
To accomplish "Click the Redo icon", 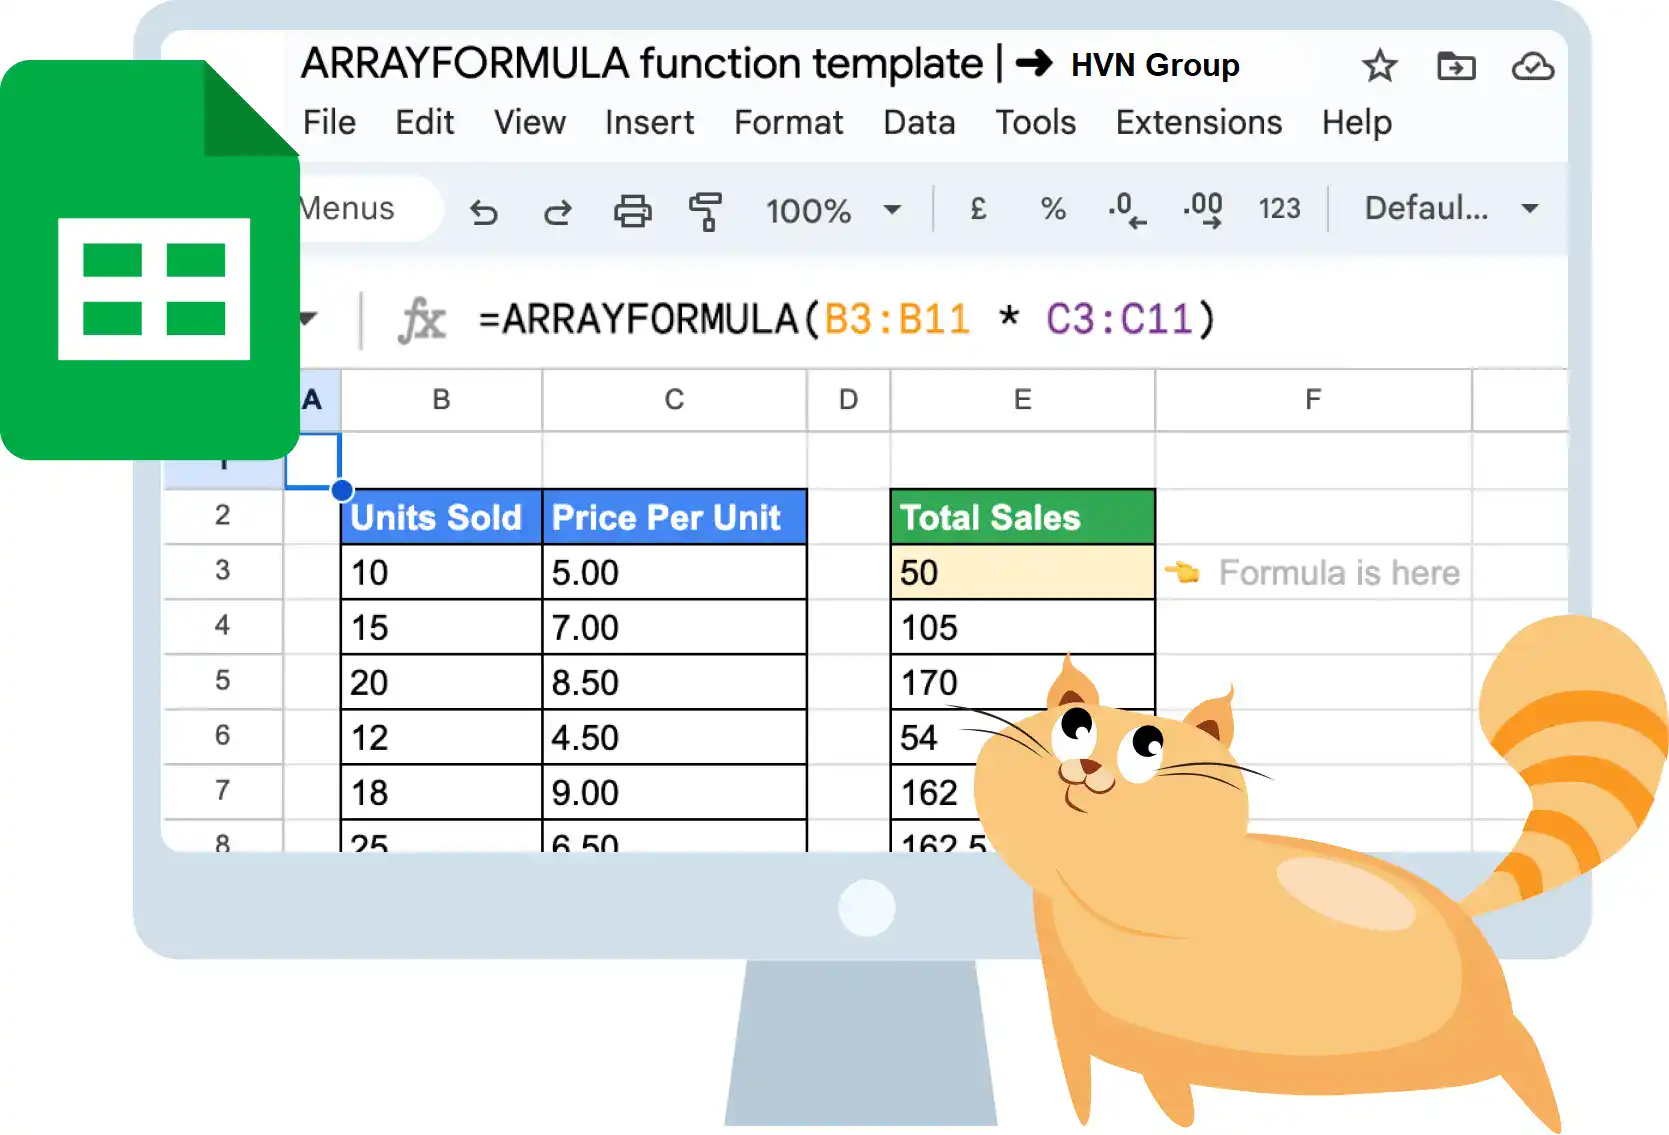I will coord(558,211).
